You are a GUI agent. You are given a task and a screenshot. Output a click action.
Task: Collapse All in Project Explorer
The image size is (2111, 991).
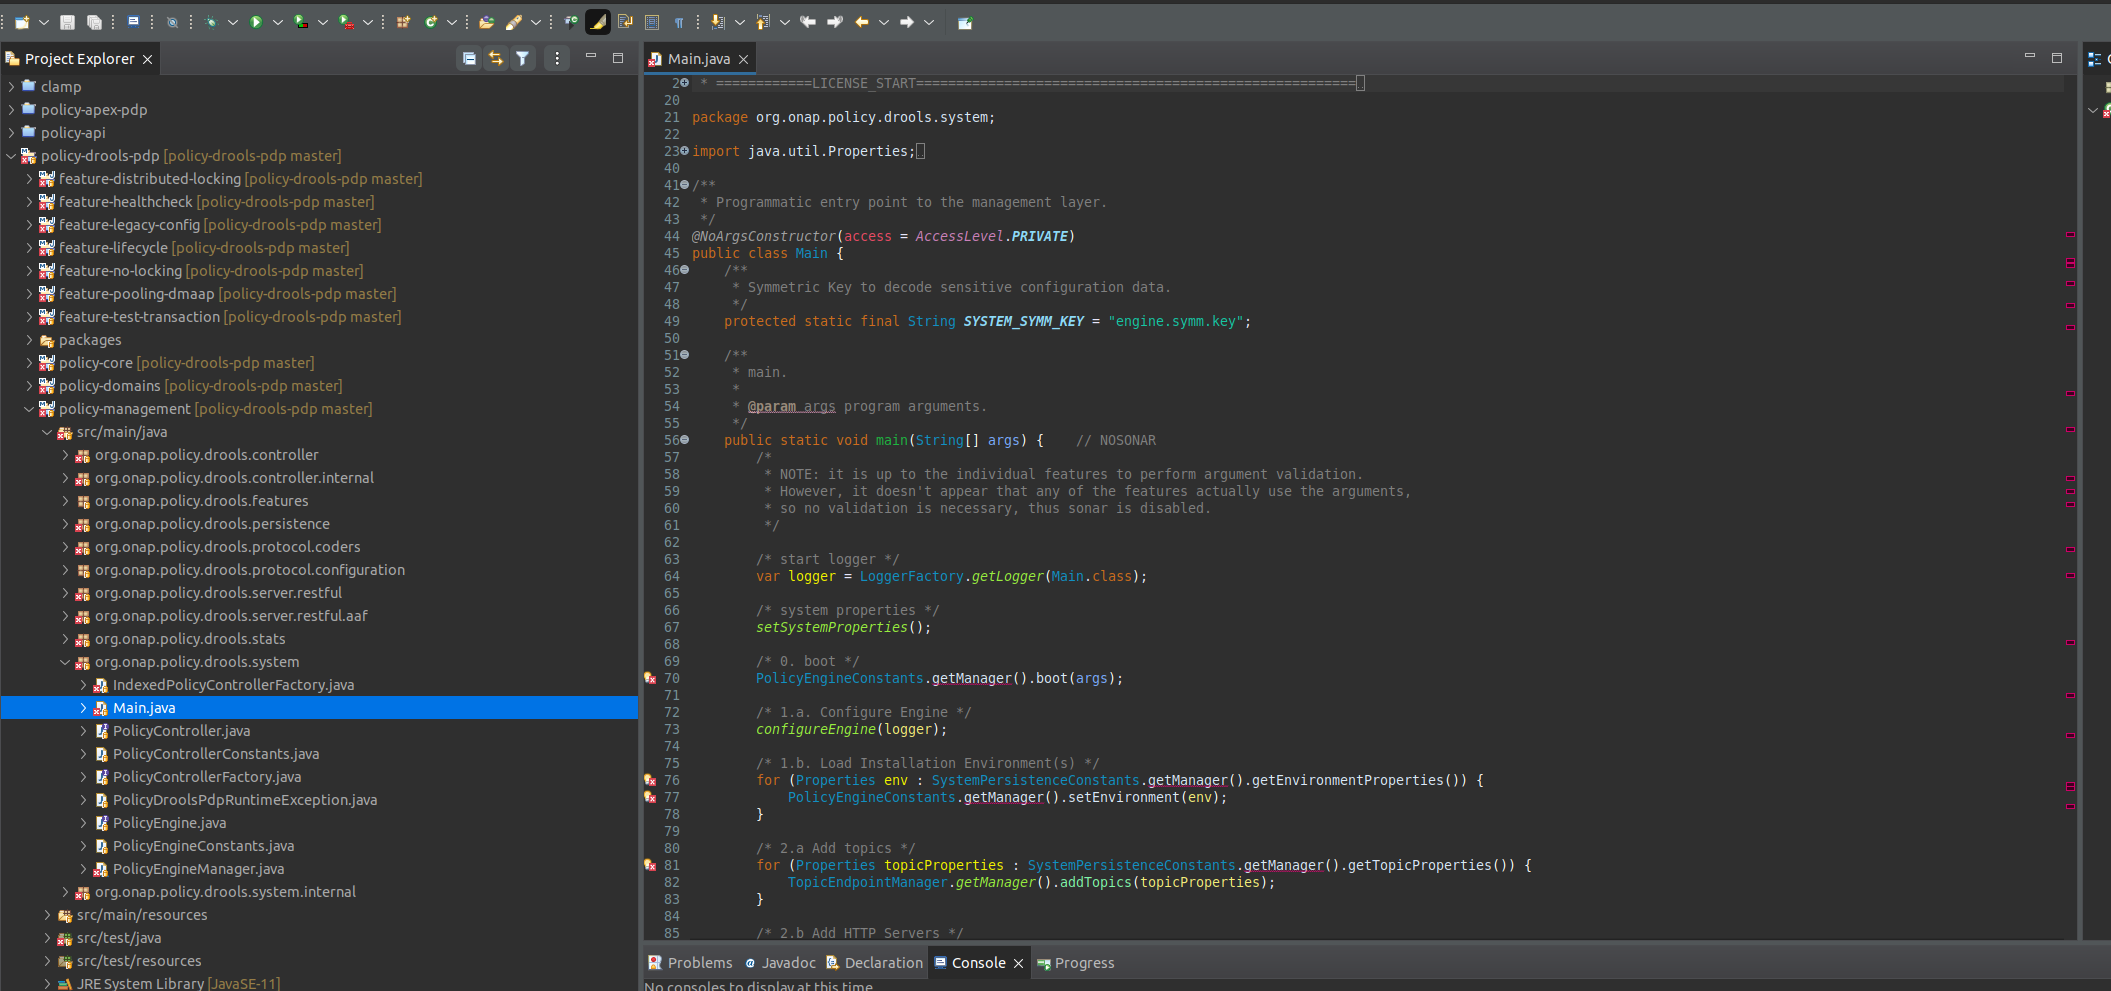coord(469,59)
